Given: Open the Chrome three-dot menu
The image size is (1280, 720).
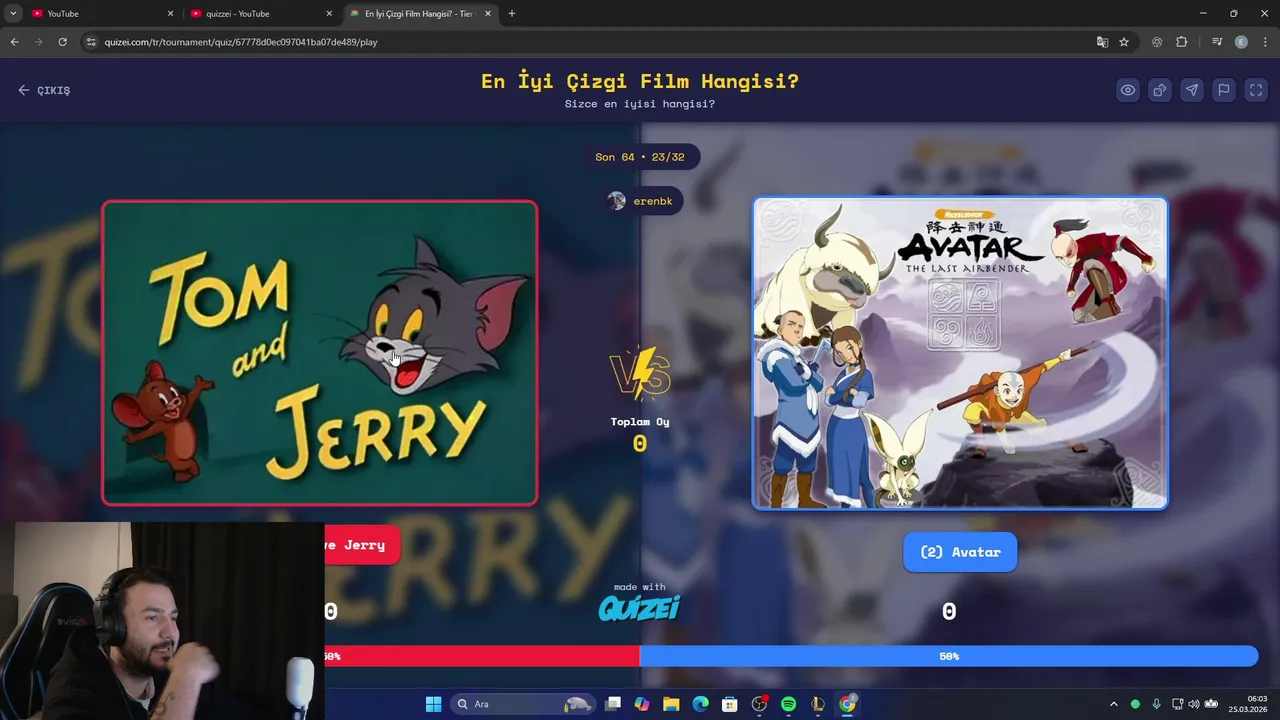Looking at the screenshot, I should pos(1266,42).
